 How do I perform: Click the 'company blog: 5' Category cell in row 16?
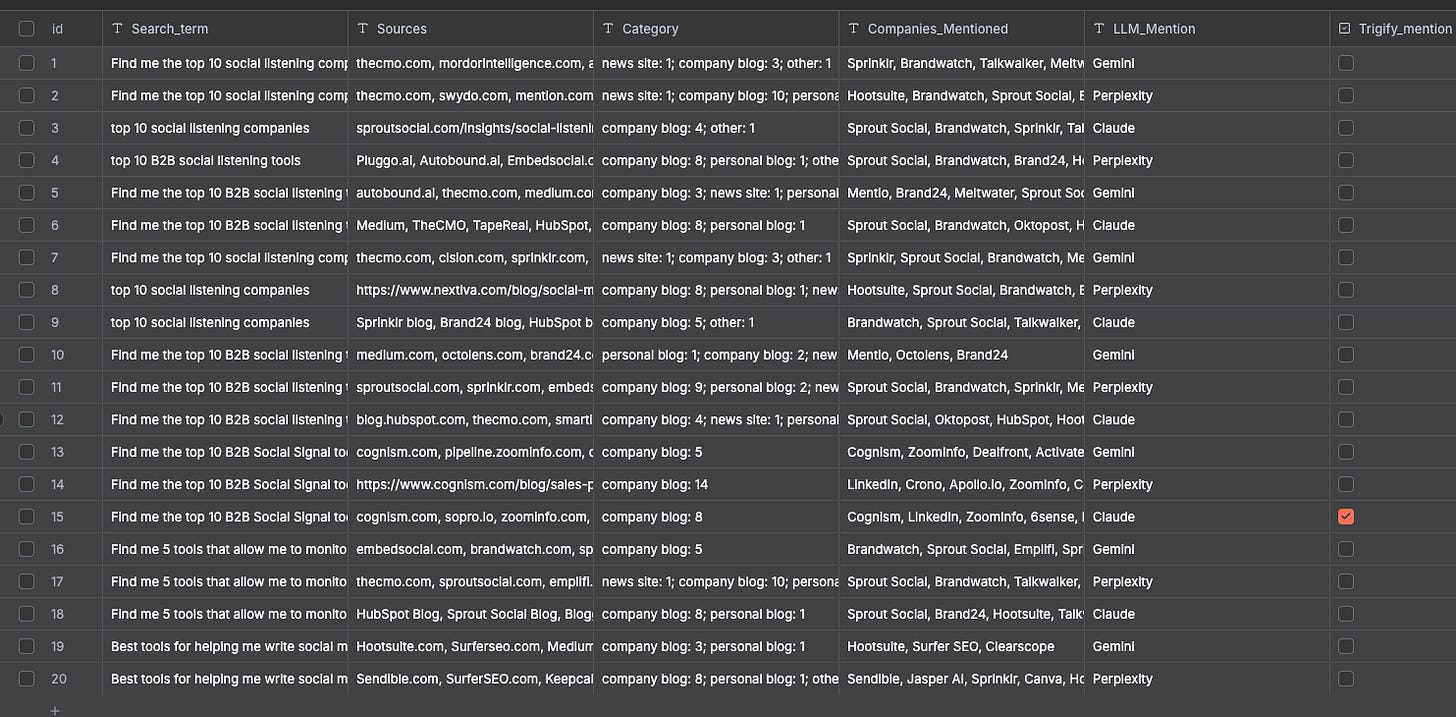point(716,549)
